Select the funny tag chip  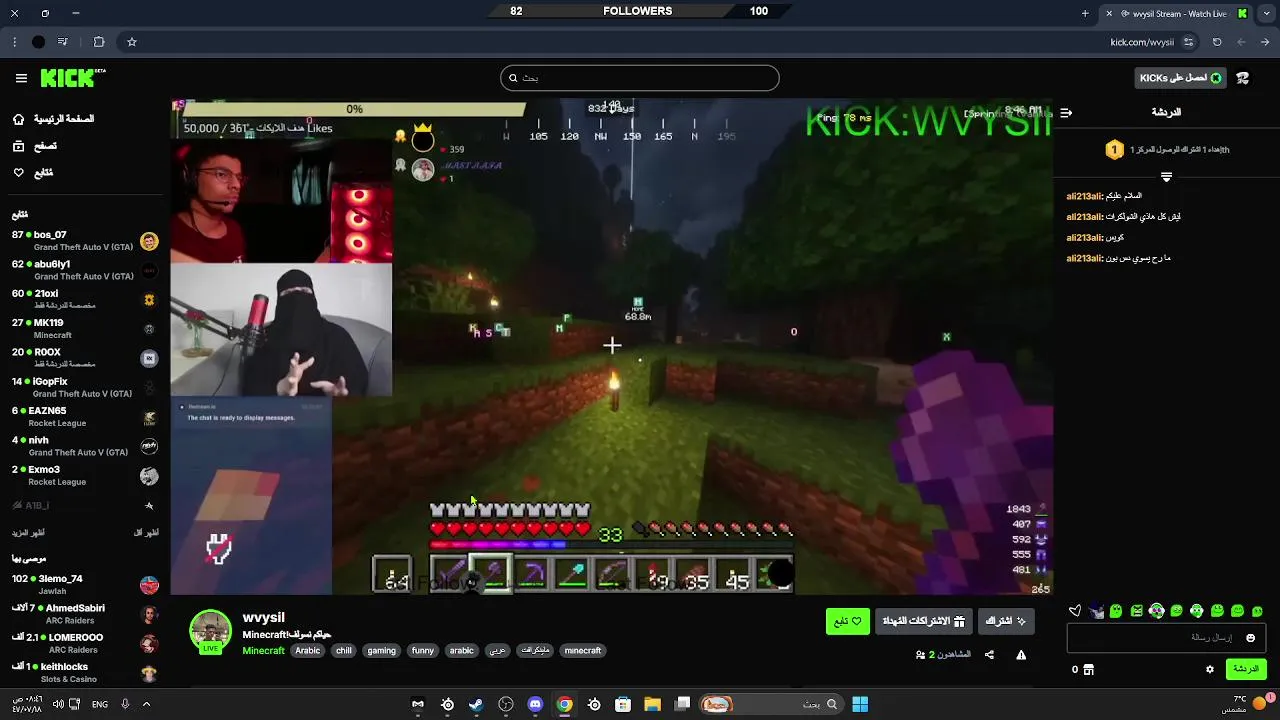(423, 651)
